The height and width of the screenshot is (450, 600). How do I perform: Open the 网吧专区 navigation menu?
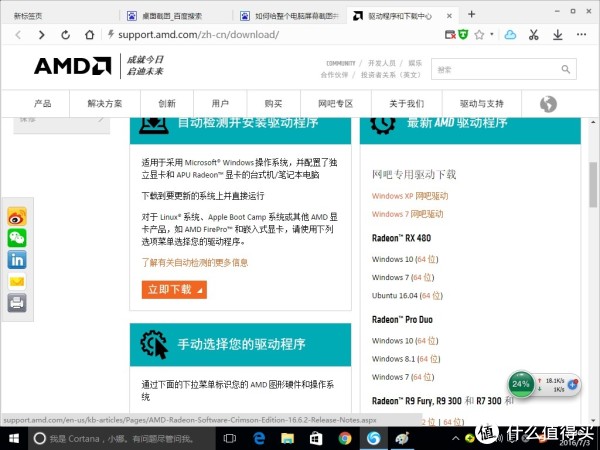coord(336,103)
